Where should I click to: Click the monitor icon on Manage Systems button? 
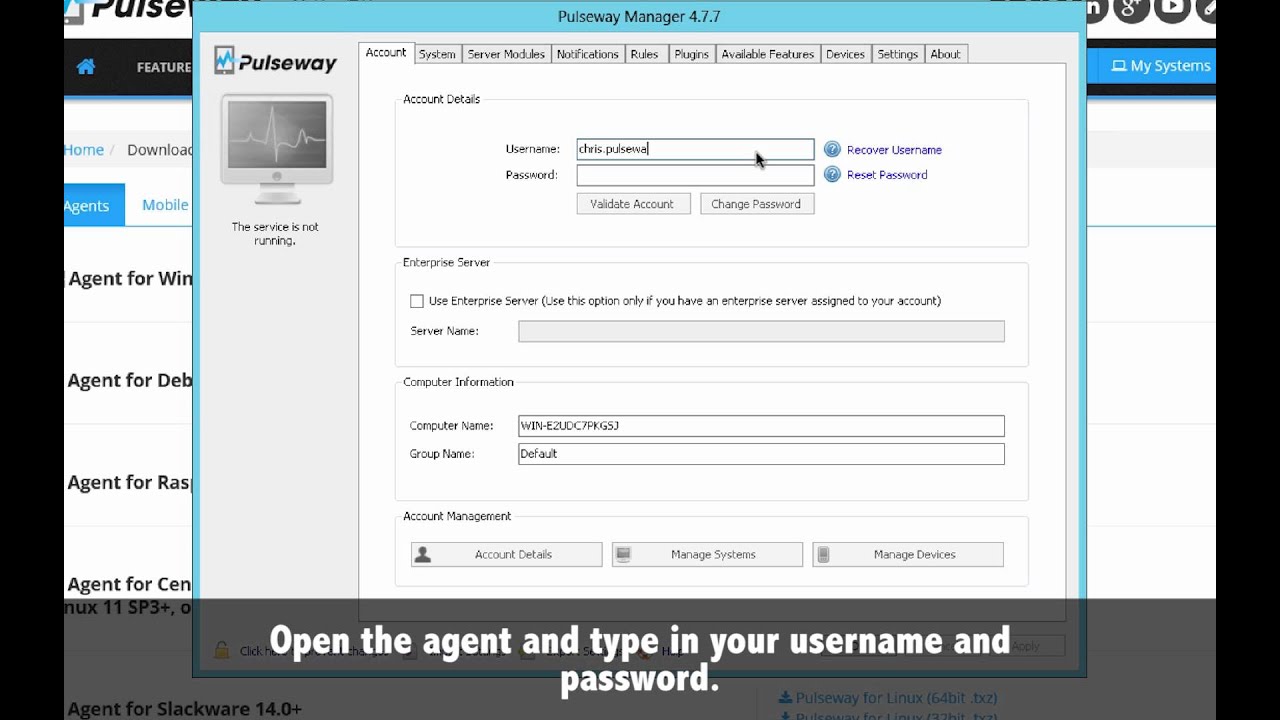(624, 554)
